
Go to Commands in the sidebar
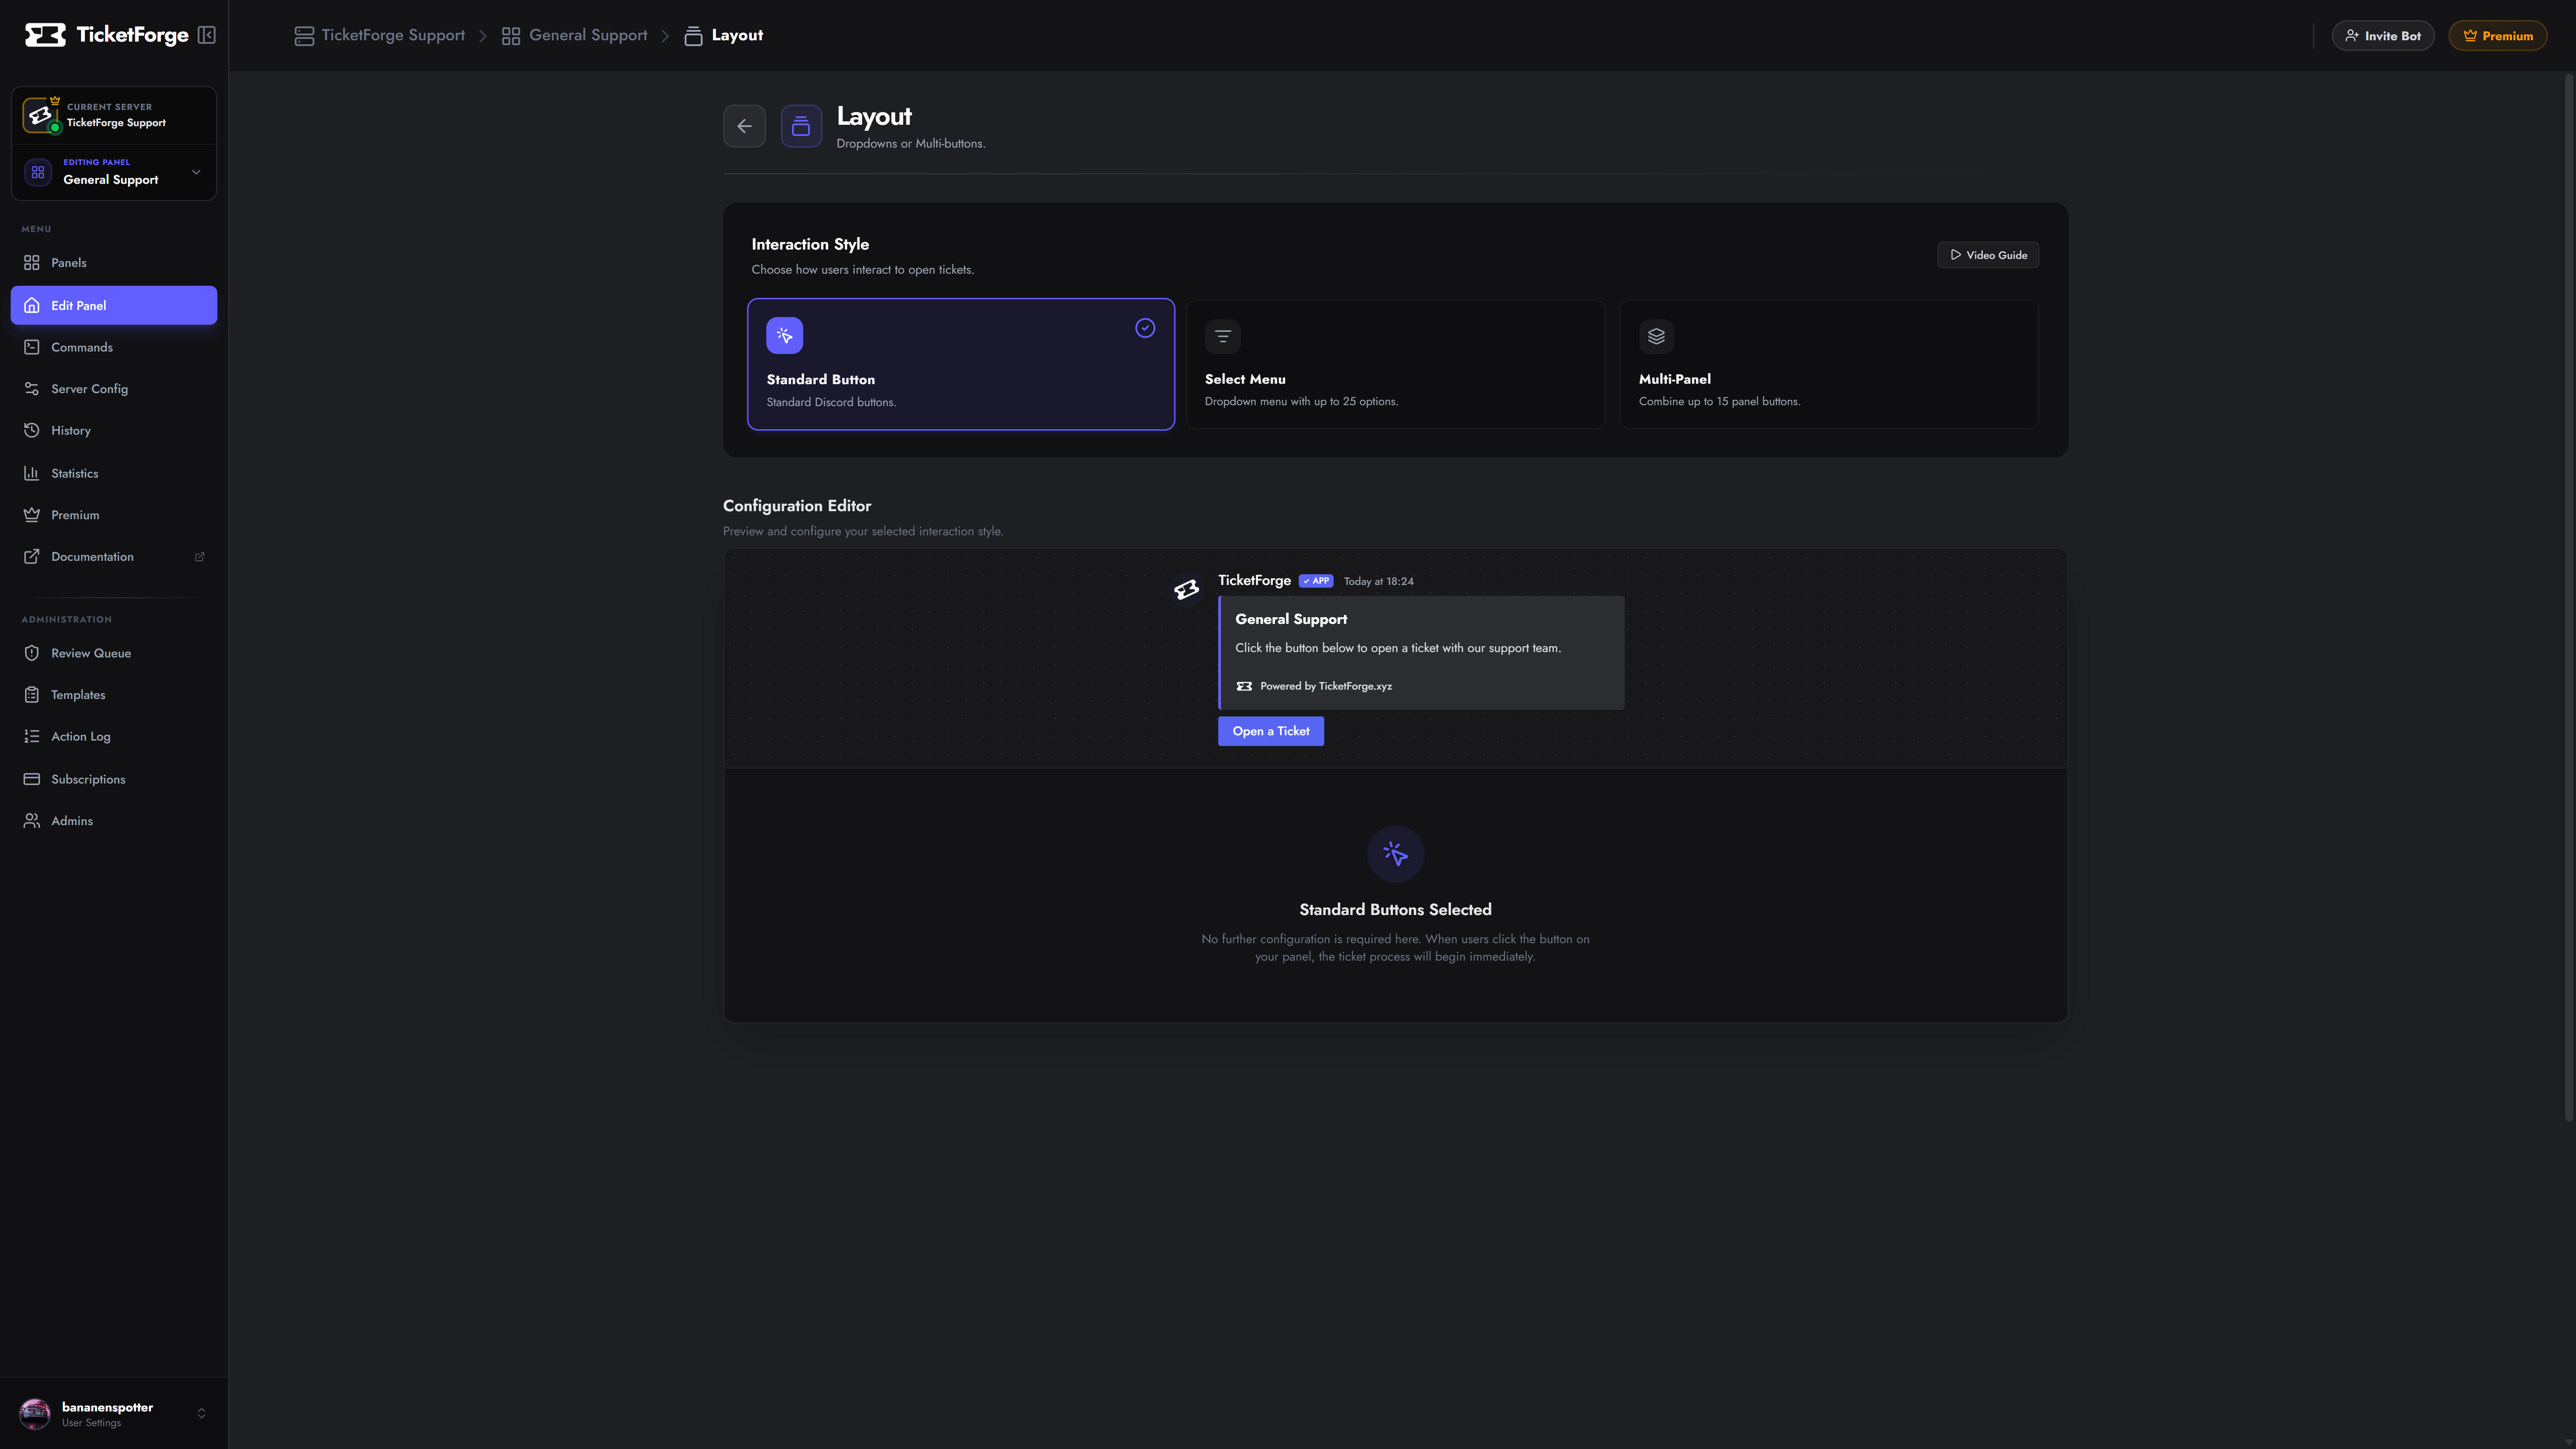[x=114, y=347]
